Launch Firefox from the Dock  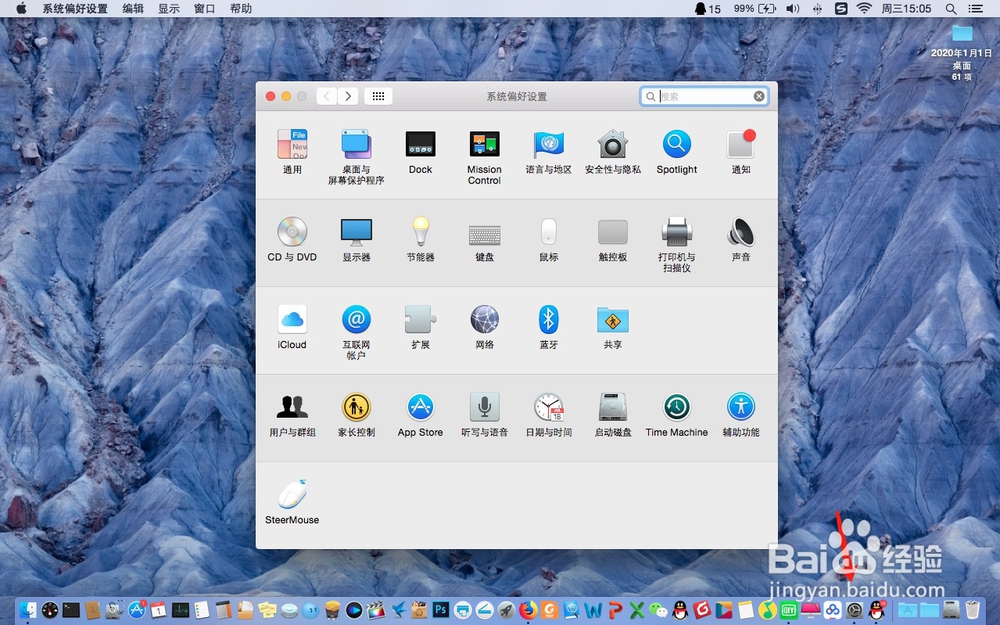[528, 610]
